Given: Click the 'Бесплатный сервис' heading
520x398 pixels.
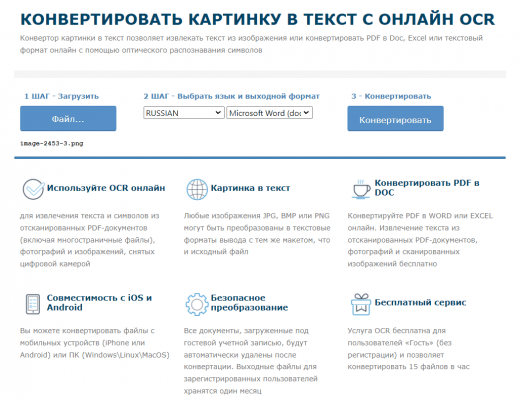Looking at the screenshot, I should 420,302.
